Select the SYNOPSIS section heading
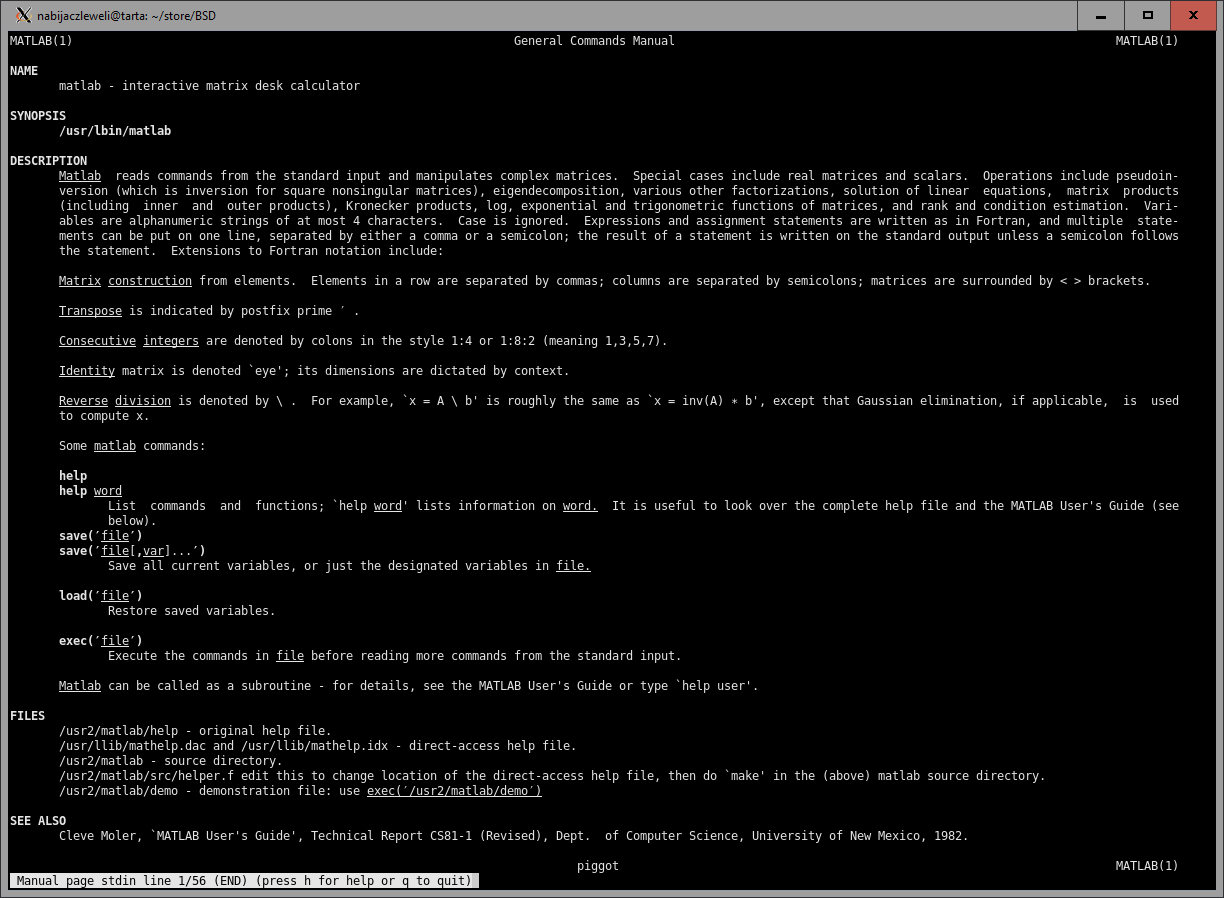Screen dimensions: 1224x898 [x=38, y=116]
